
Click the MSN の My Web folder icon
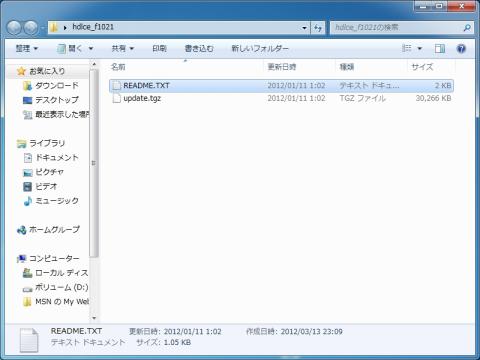pos(27,302)
